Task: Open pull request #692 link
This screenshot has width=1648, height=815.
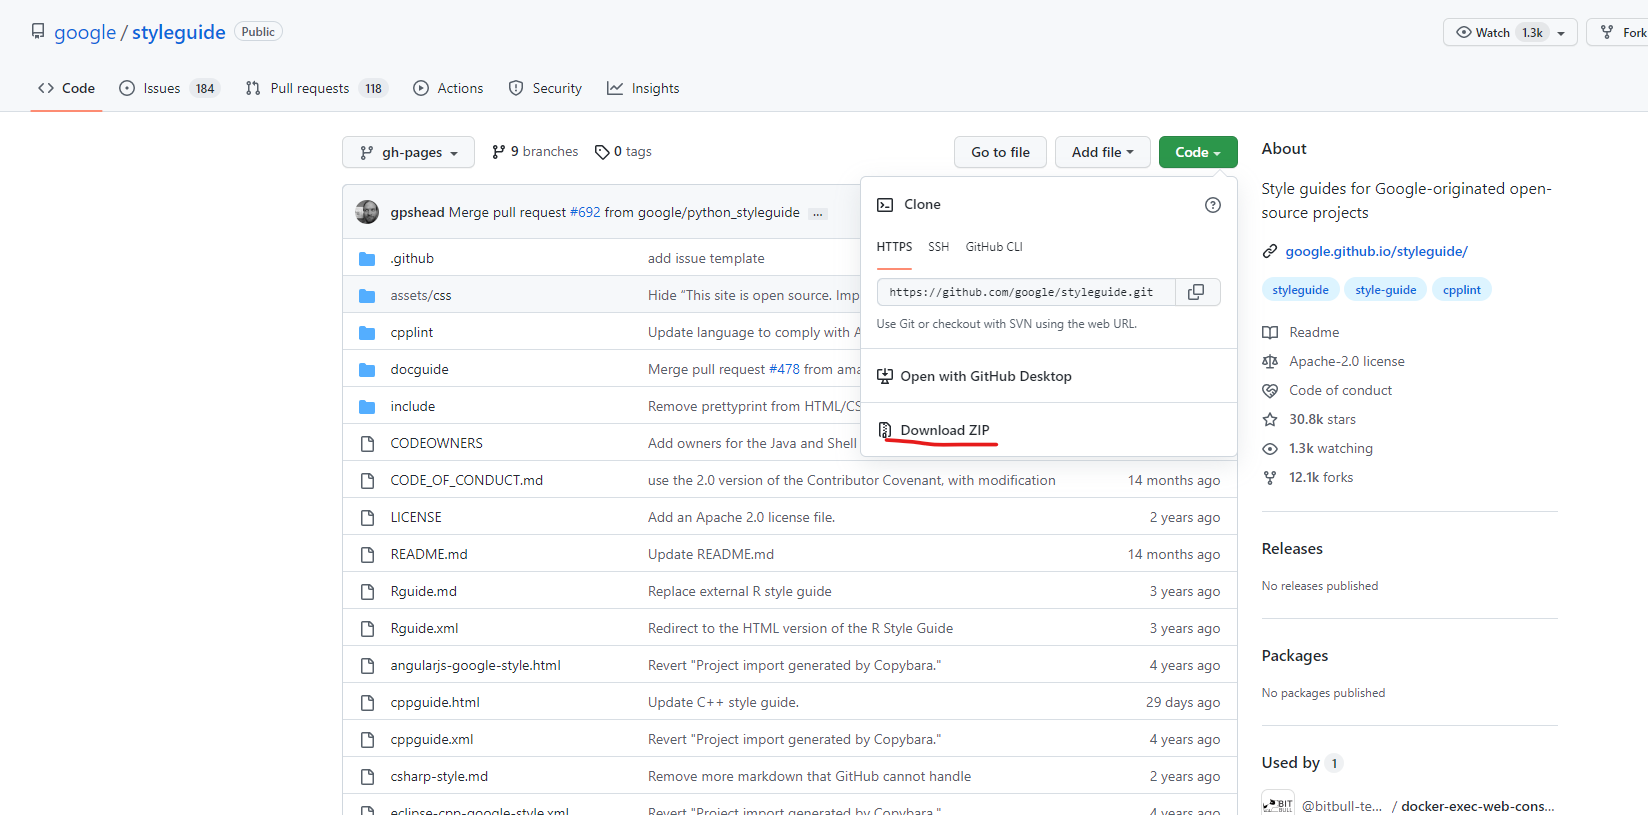Action: coord(585,212)
